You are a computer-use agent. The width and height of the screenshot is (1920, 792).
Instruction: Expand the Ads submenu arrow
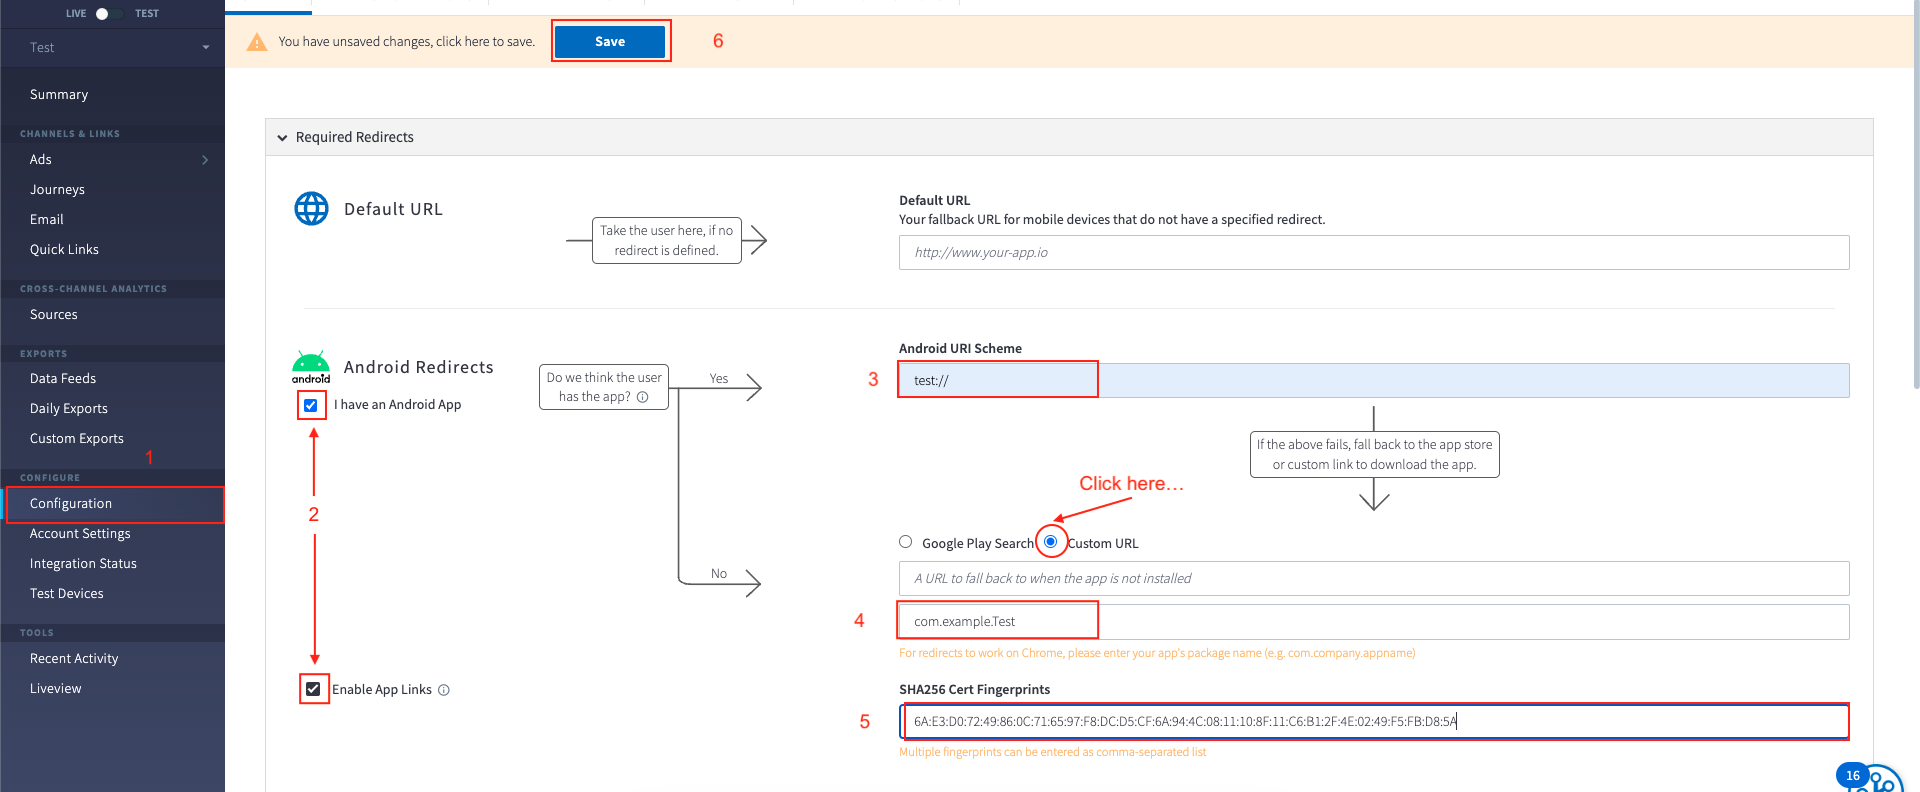(x=205, y=160)
